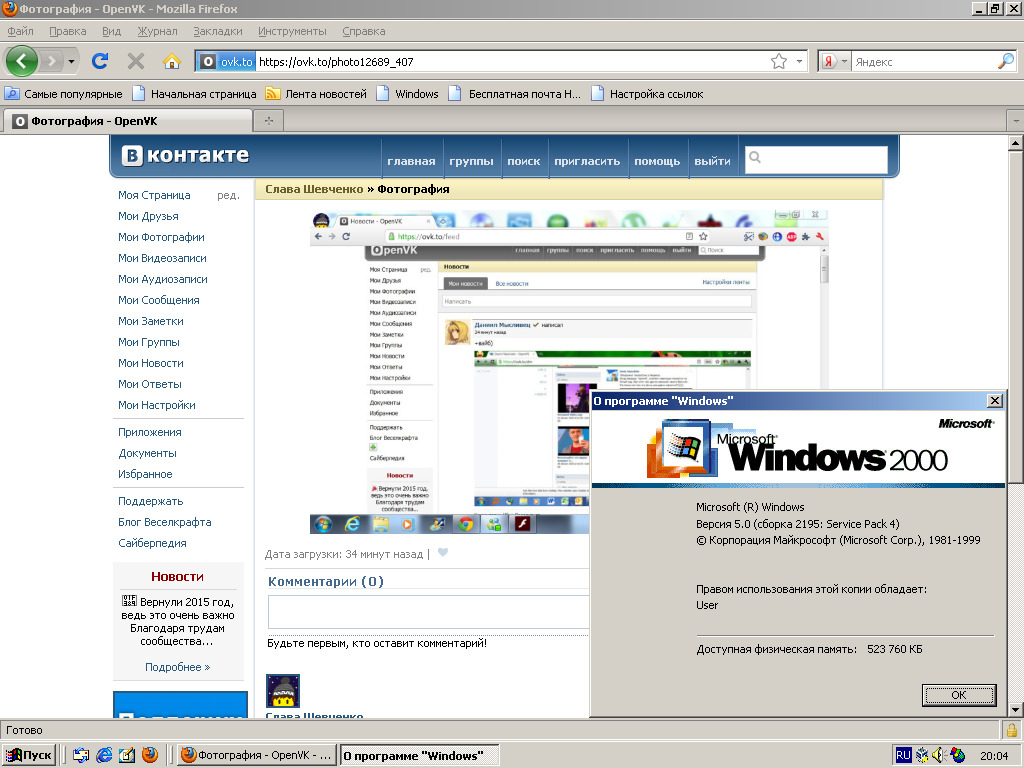Open группы in site header
Viewport: 1024px width, 768px height.
point(471,161)
